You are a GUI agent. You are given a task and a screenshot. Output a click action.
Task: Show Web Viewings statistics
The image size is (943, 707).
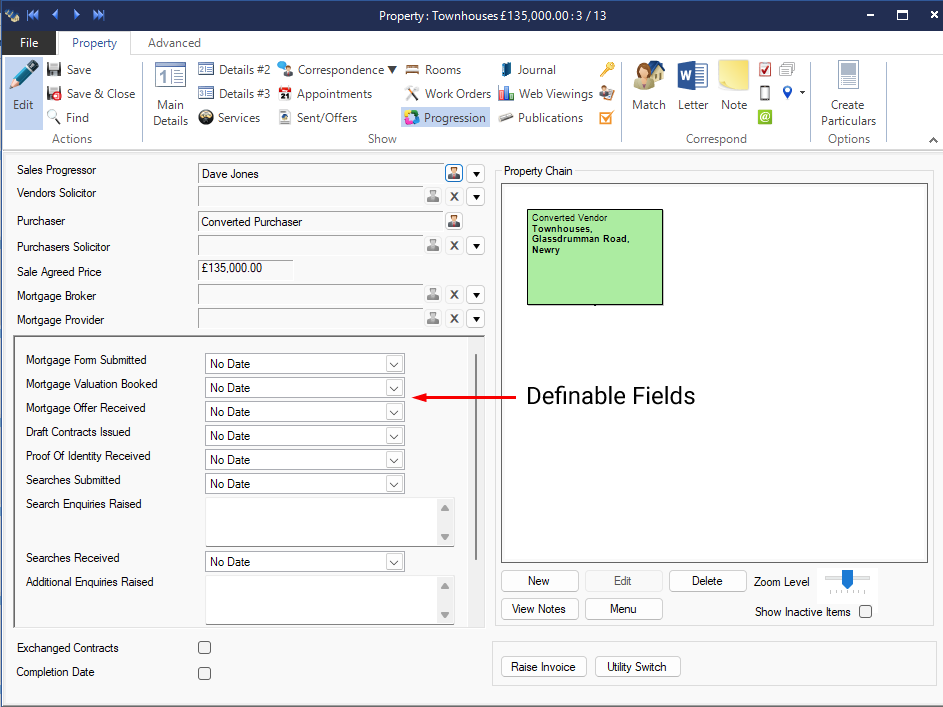pyautogui.click(x=545, y=94)
